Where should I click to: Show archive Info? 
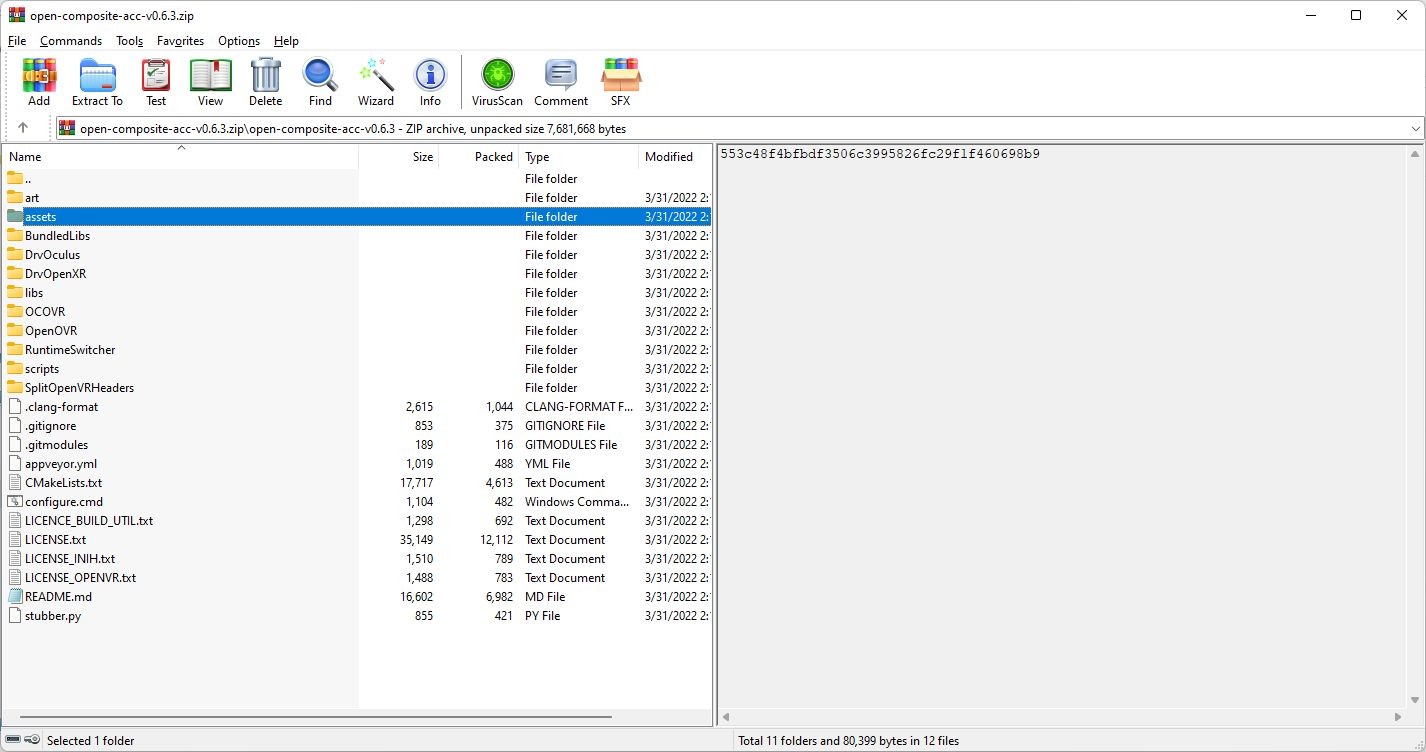click(430, 82)
